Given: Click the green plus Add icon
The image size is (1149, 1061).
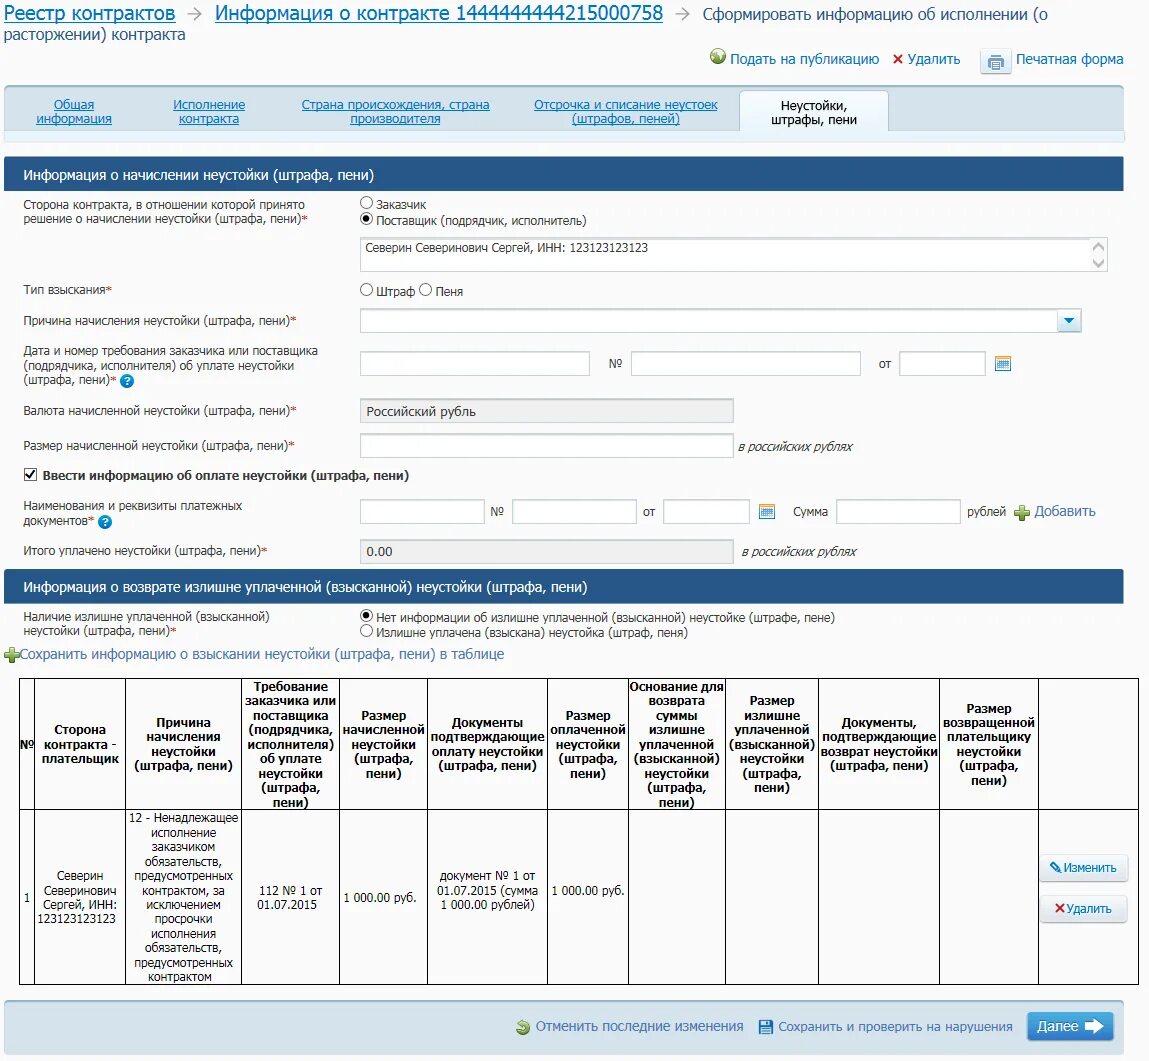Looking at the screenshot, I should point(1021,513).
